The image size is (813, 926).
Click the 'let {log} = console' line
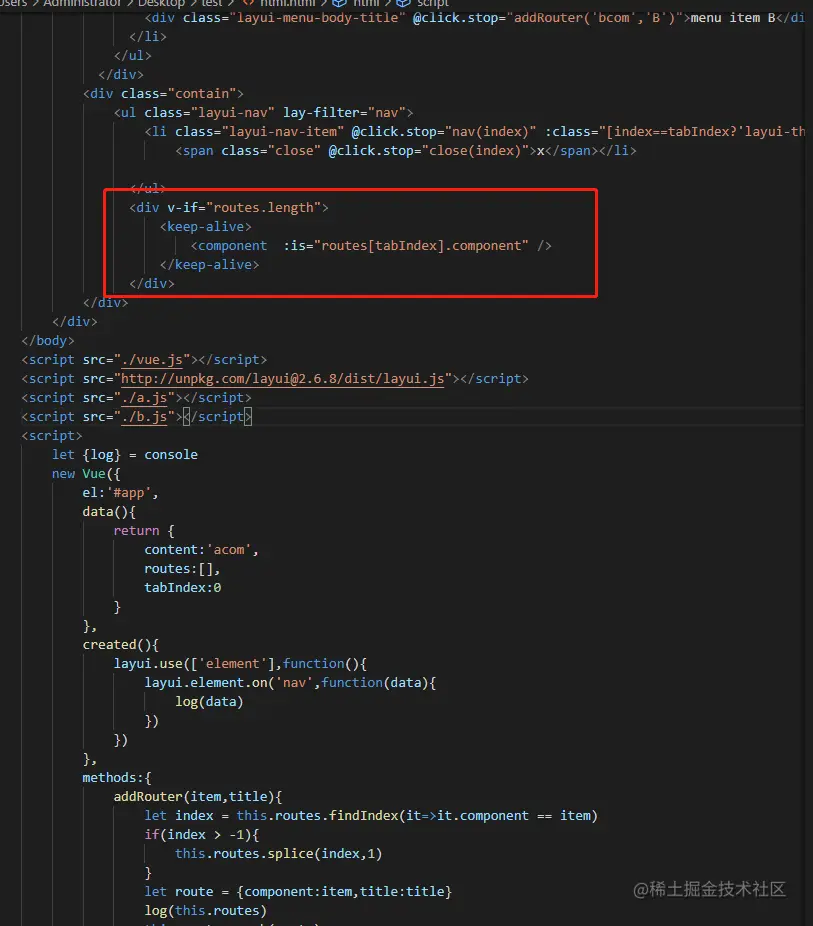coord(125,455)
